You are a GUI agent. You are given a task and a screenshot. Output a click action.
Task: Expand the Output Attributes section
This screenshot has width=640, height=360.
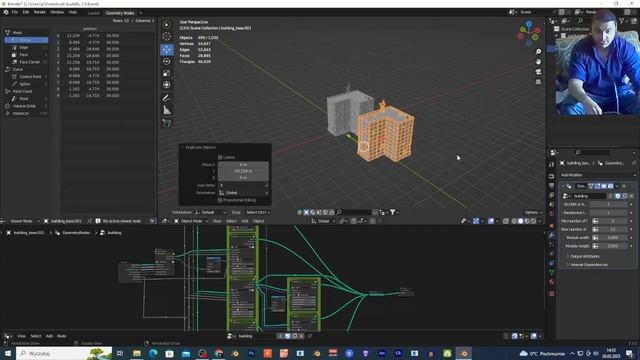tap(584, 256)
